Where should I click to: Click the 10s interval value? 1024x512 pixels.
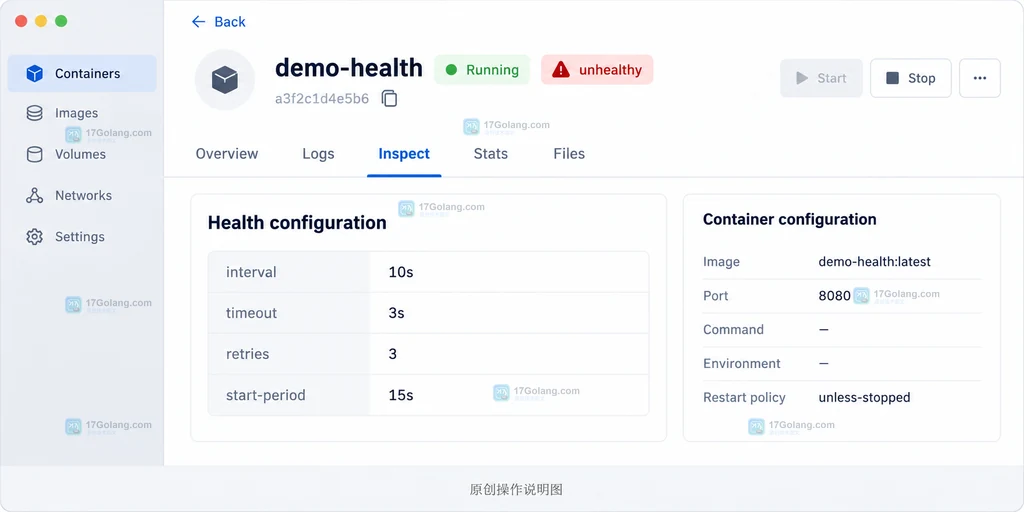pos(401,272)
